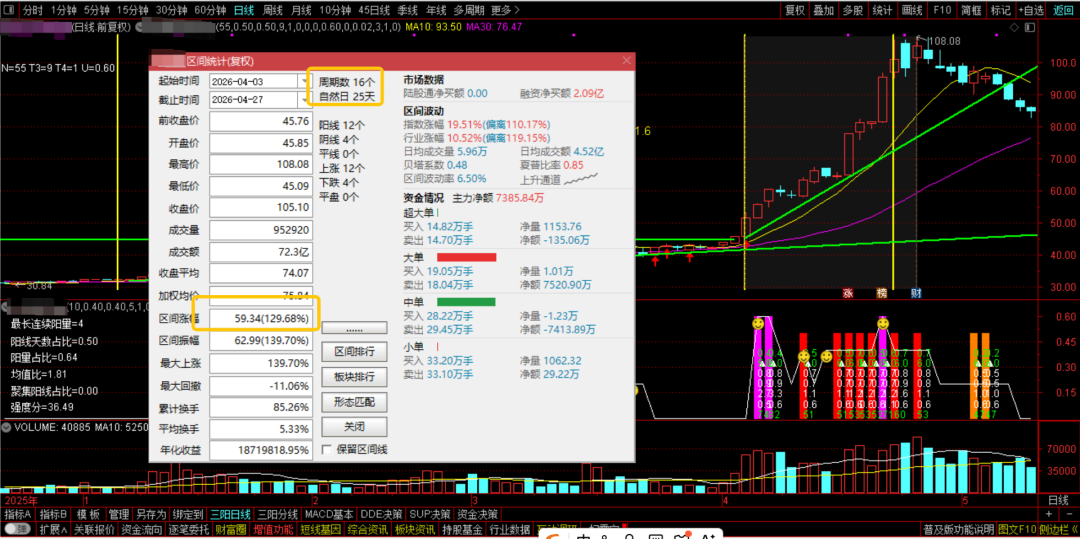The width and height of the screenshot is (1080, 539).
Task: Toggle the switch at bottom-left status bar
Action: (17, 529)
